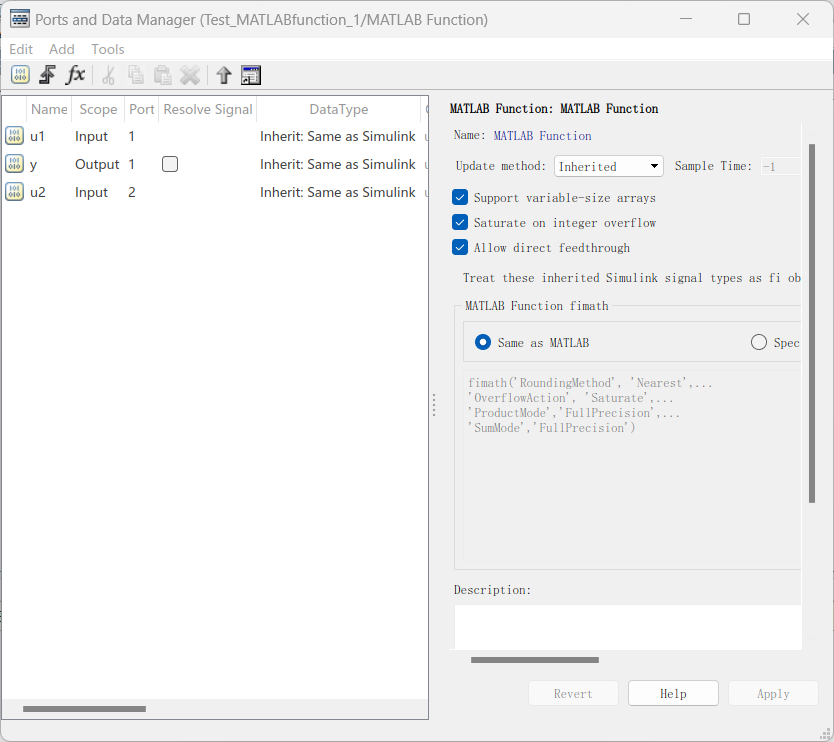This screenshot has width=834, height=742.
Task: Open the Update method dropdown
Action: click(x=608, y=166)
